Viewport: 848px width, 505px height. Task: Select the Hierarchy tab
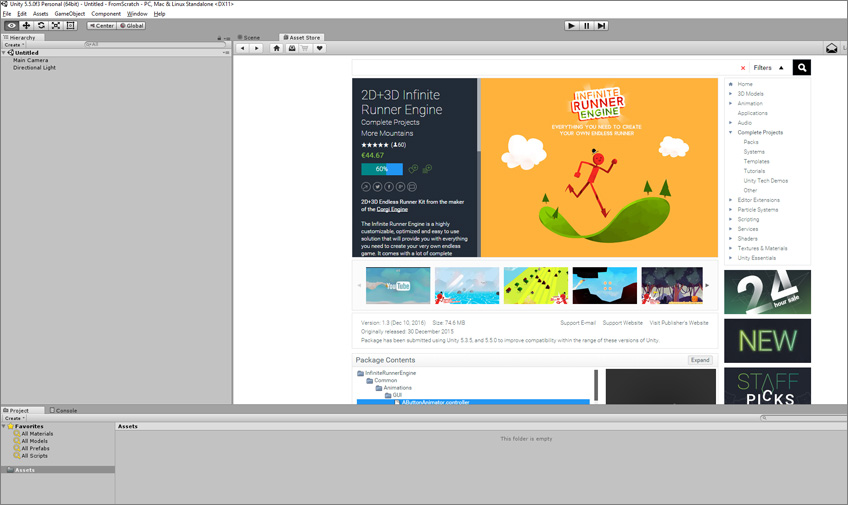pyautogui.click(x=22, y=37)
